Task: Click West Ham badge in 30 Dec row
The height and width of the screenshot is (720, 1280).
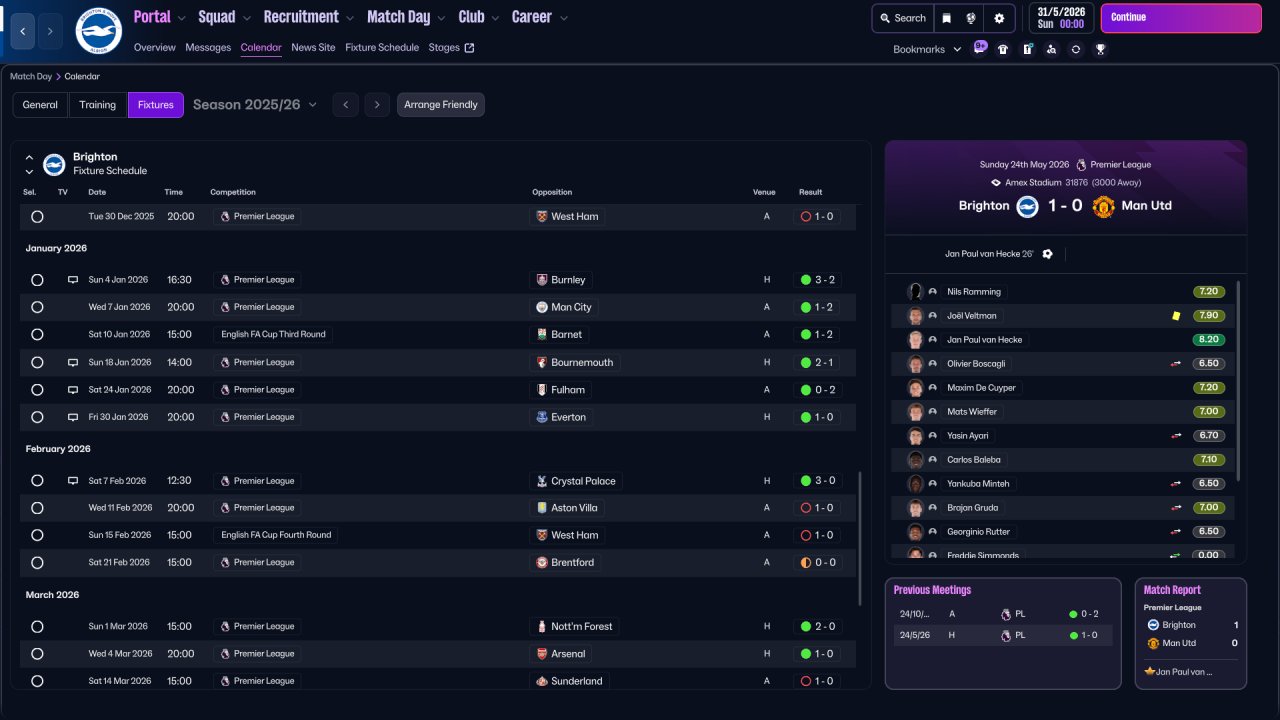Action: tap(542, 216)
